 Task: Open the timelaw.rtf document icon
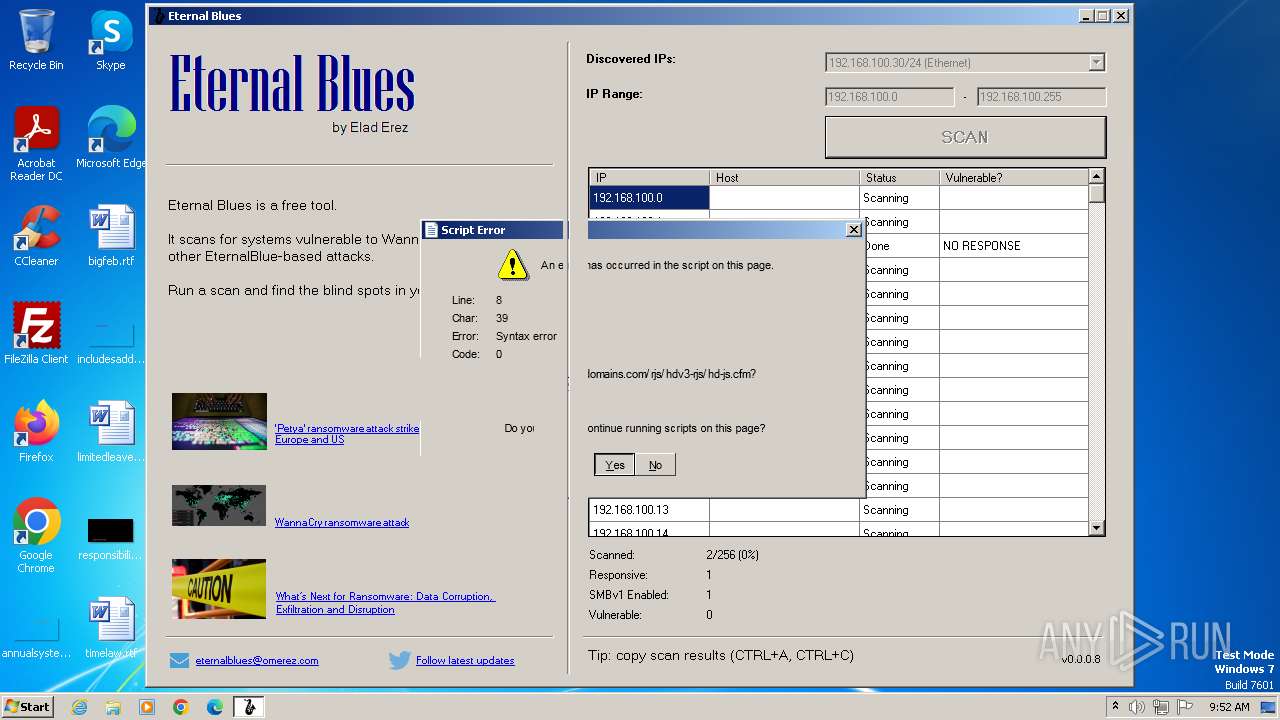coord(110,628)
